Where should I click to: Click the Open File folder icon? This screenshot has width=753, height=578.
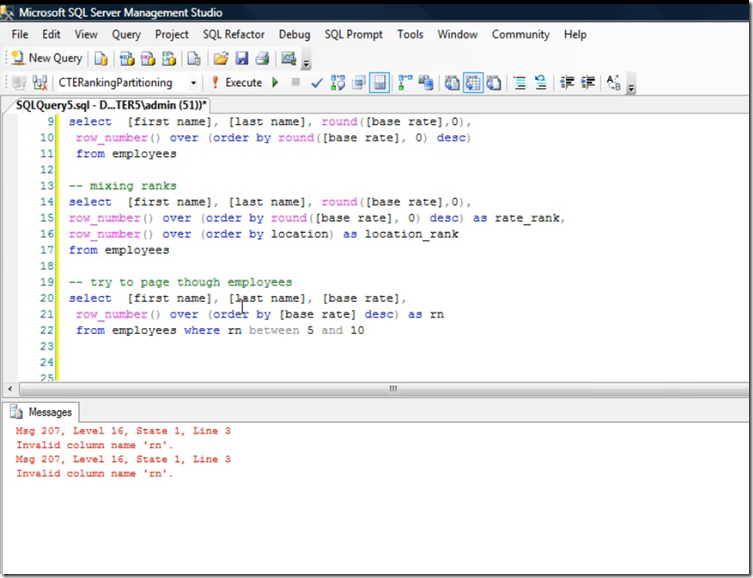(220, 59)
